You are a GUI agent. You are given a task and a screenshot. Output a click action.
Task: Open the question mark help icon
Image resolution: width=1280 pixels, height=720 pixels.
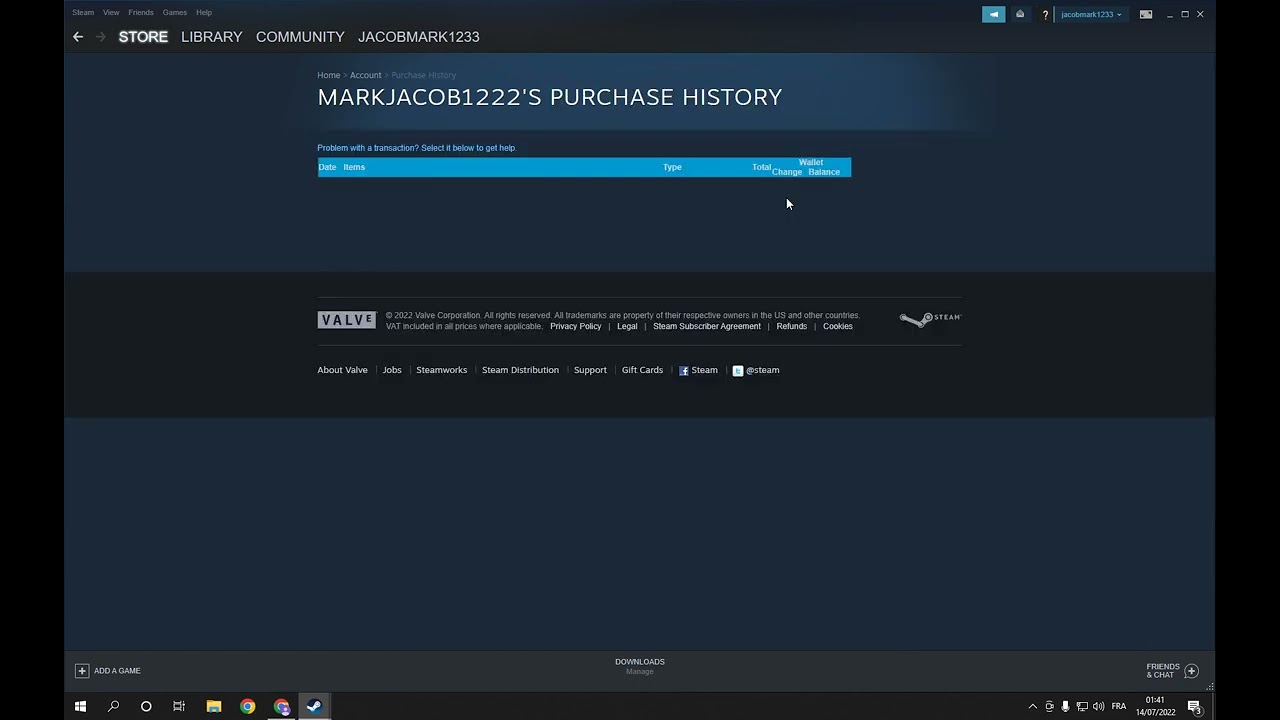[1045, 15]
